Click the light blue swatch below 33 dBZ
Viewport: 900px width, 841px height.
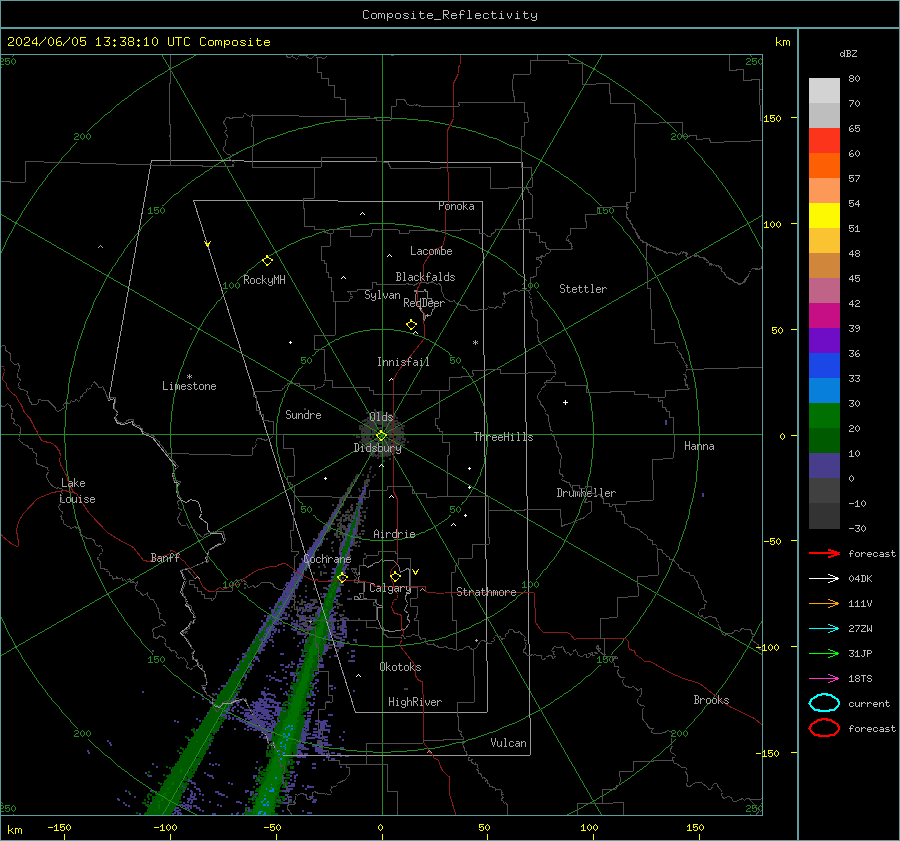pos(824,390)
